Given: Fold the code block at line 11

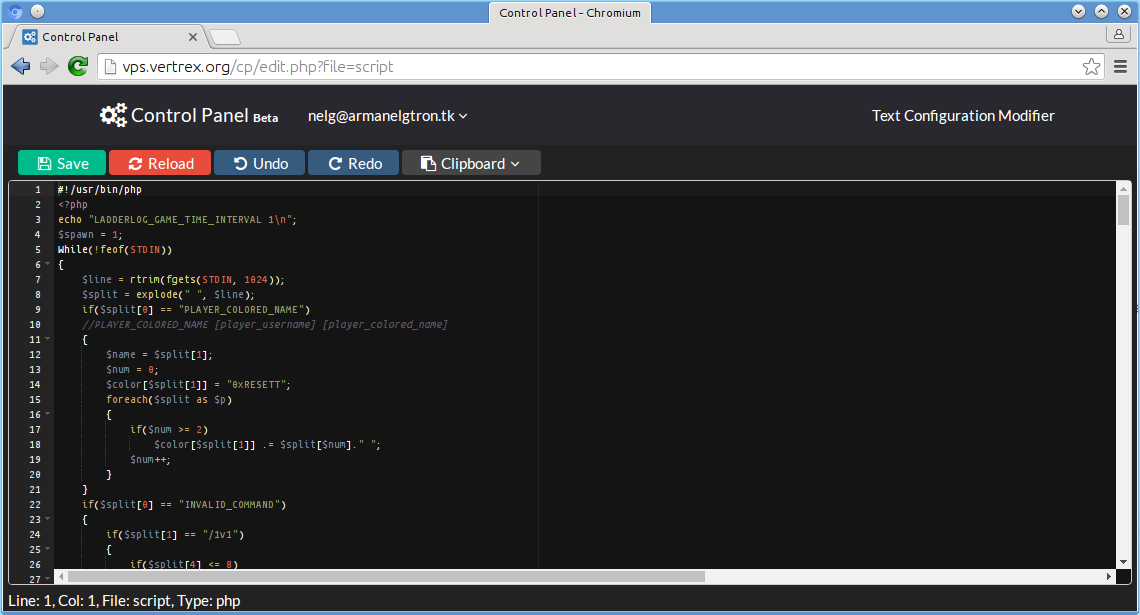Looking at the screenshot, I should click(46, 340).
